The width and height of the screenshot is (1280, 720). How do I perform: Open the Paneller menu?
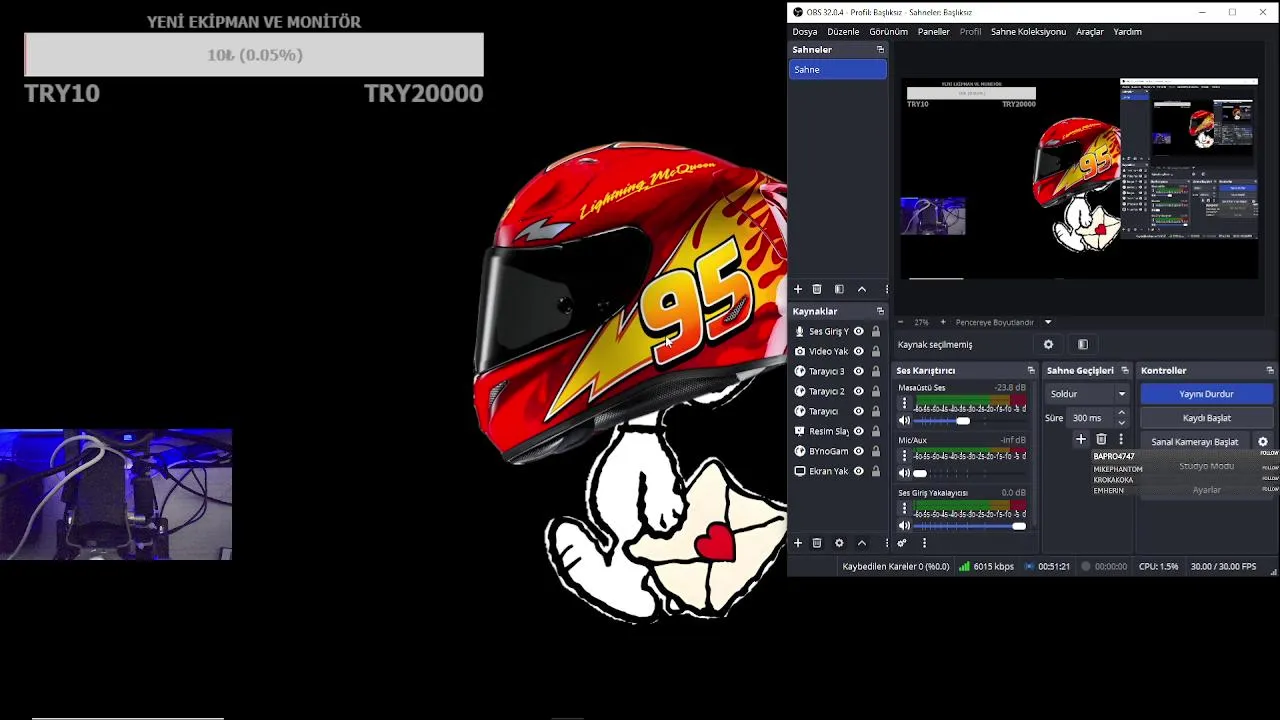[934, 31]
